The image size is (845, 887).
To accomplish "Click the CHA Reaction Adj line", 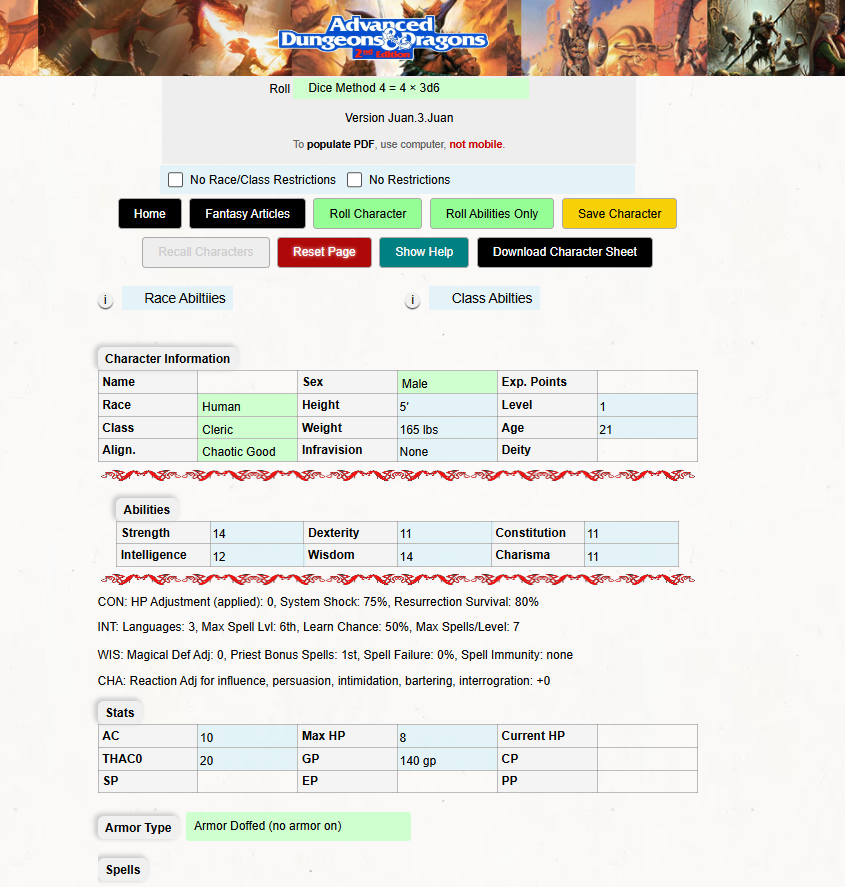I will [x=324, y=681].
